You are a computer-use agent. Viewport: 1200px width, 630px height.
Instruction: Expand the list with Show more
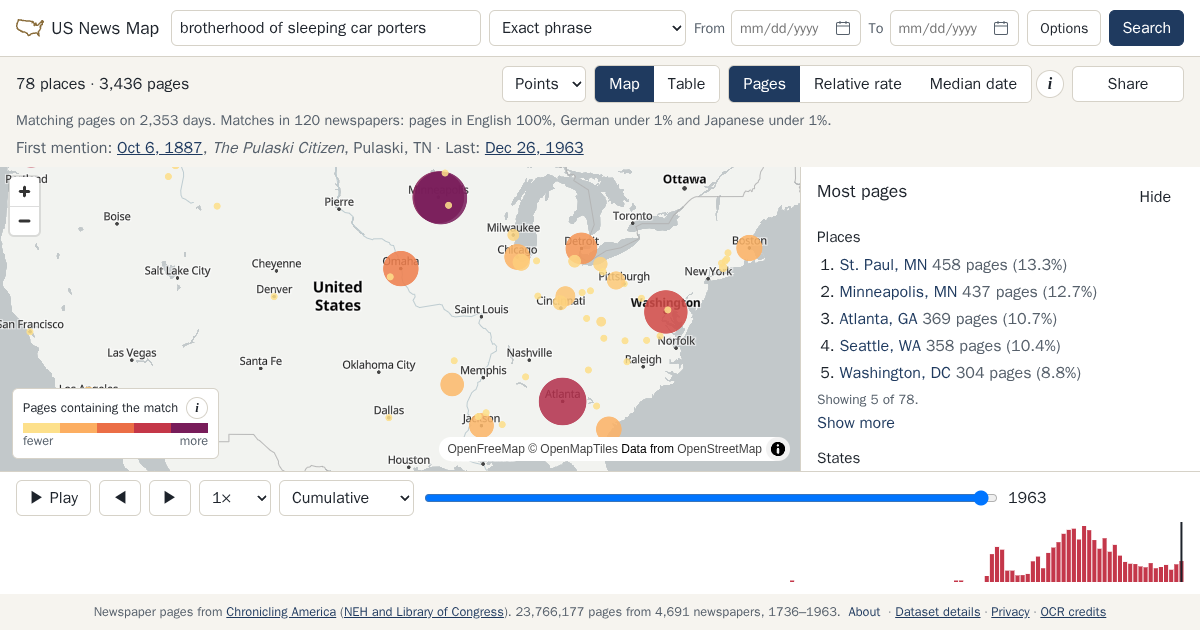pos(856,423)
